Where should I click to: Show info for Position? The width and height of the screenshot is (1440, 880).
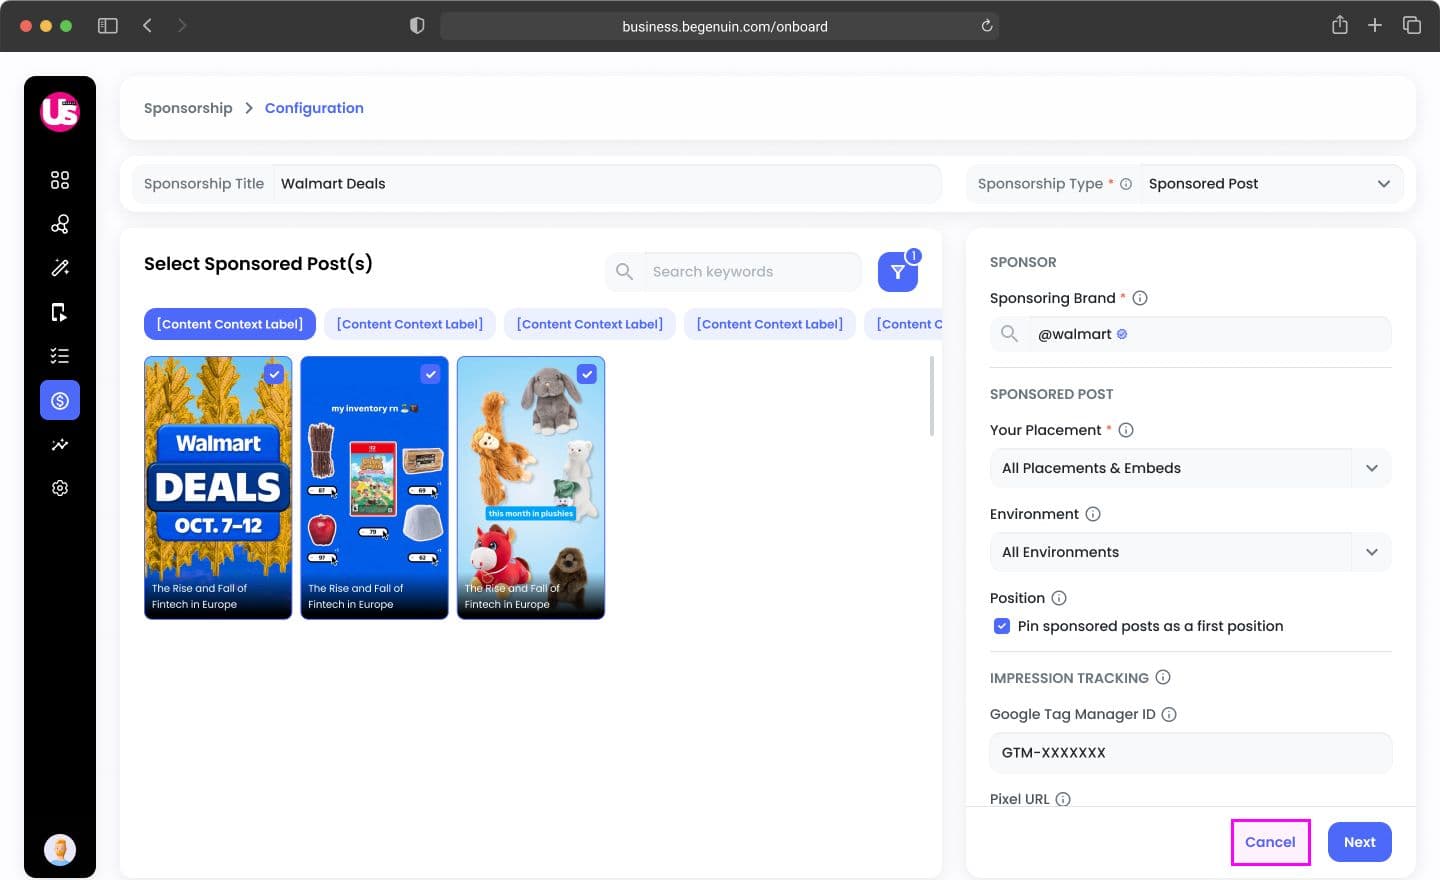(x=1059, y=598)
